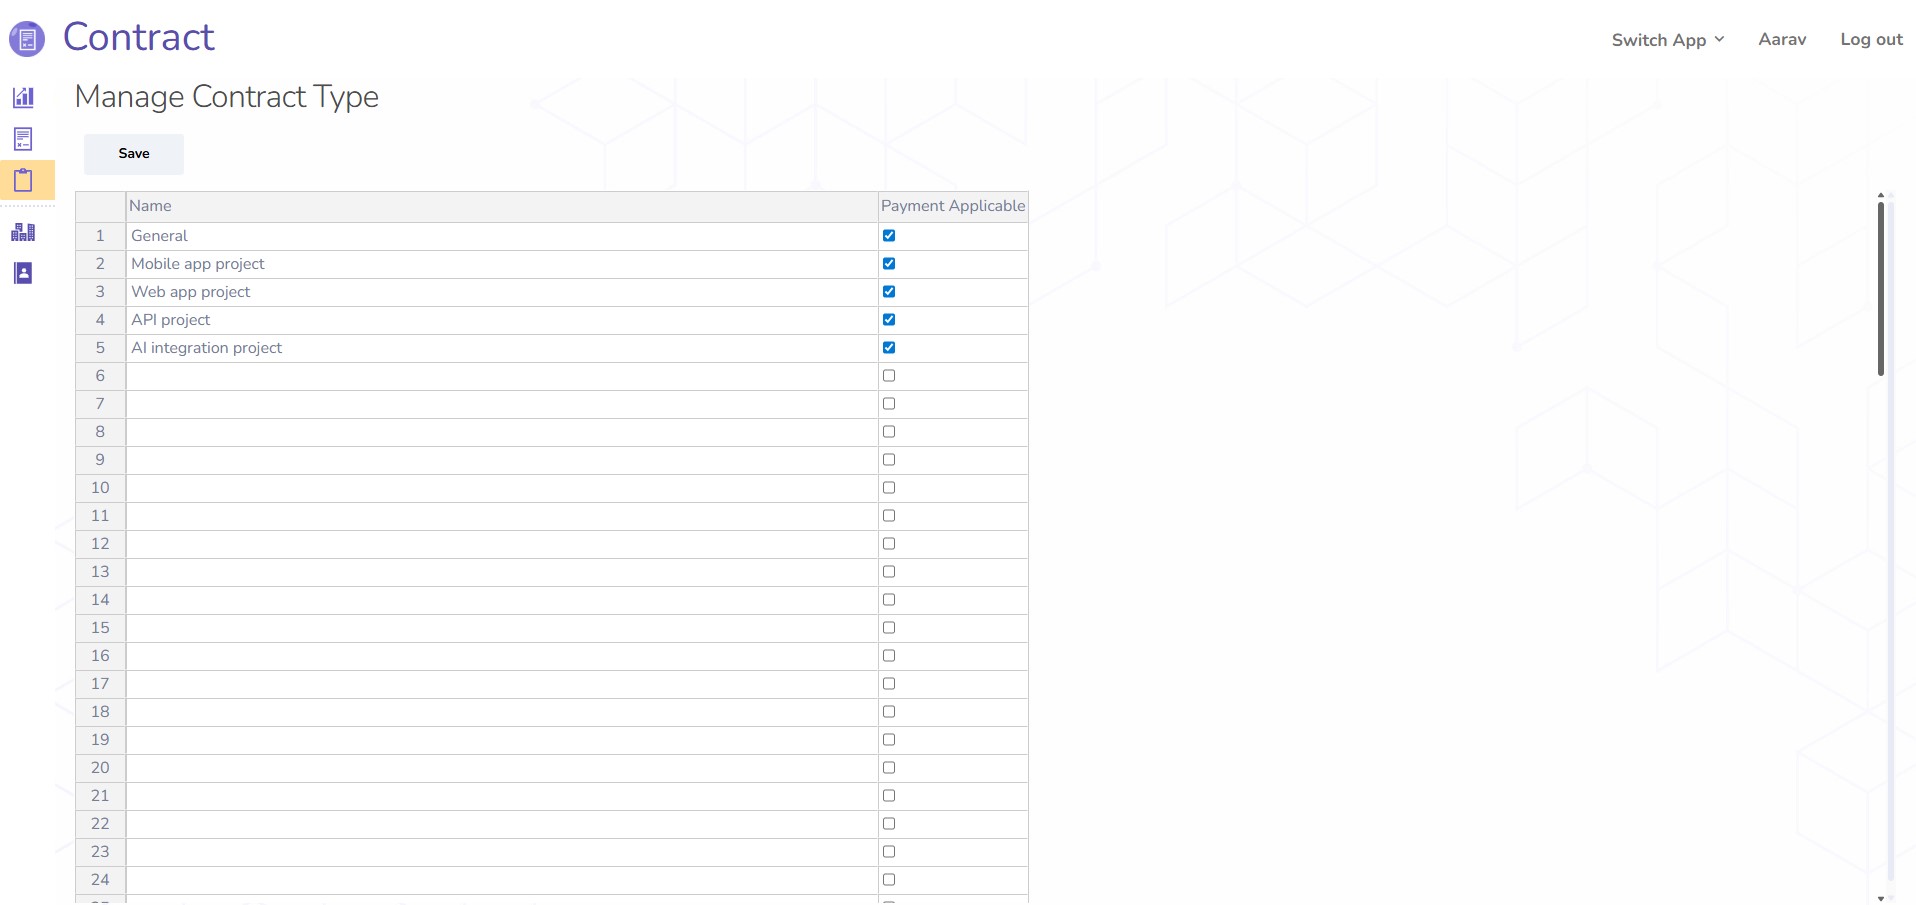Select the Web app project cell
This screenshot has height=905, width=1916.
click(x=502, y=292)
